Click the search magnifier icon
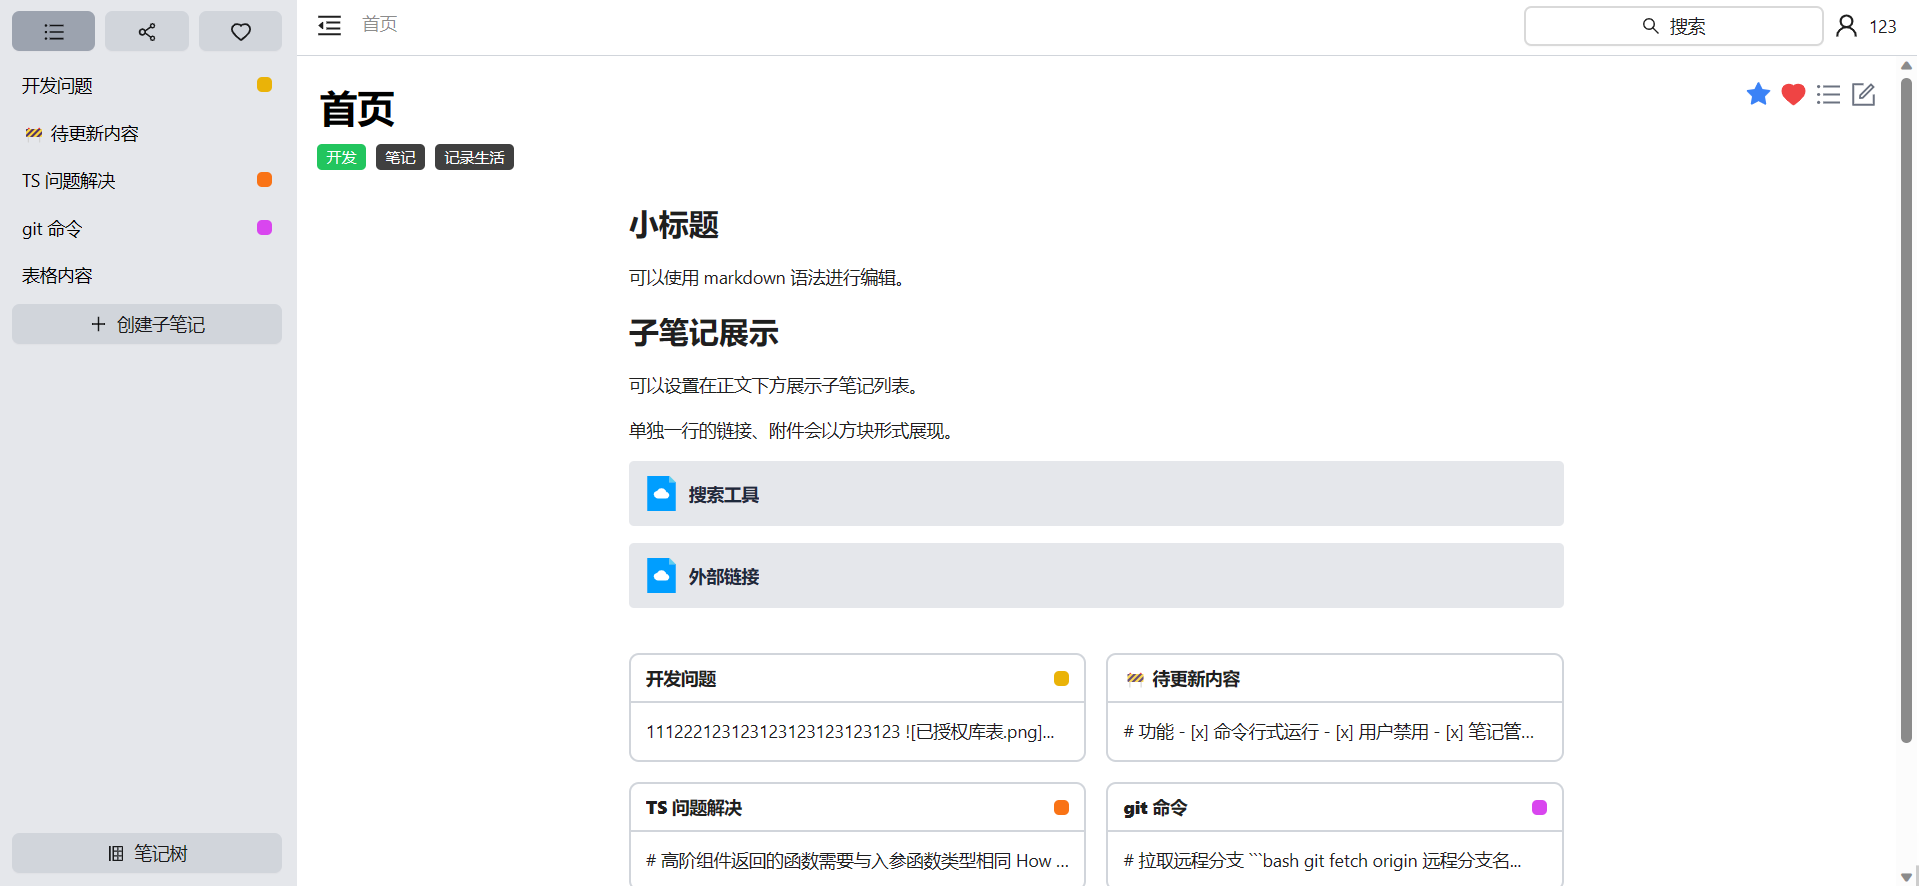The width and height of the screenshot is (1919, 886). [1650, 26]
